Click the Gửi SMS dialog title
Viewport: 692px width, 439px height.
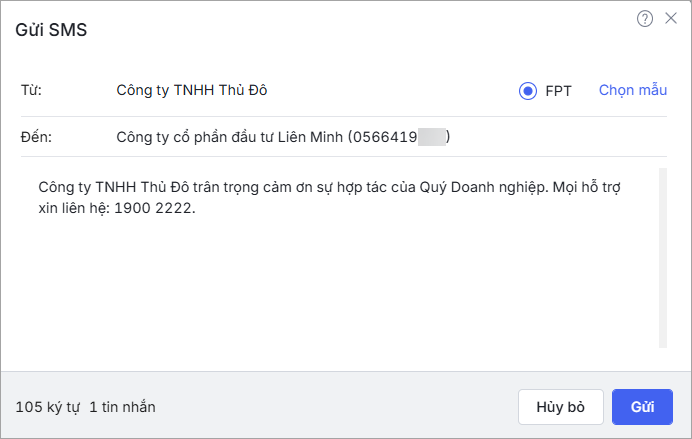pyautogui.click(x=51, y=30)
